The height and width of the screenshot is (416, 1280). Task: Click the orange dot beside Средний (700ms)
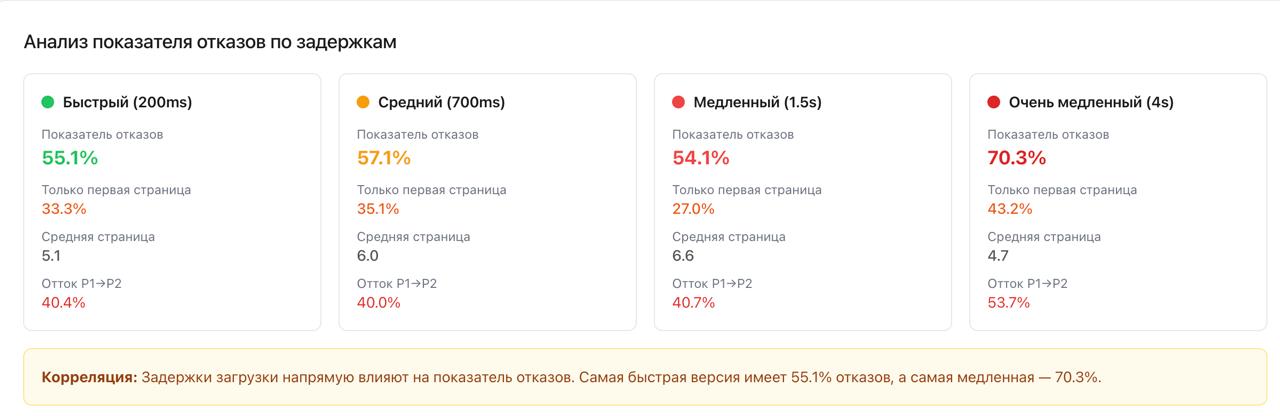pyautogui.click(x=363, y=102)
